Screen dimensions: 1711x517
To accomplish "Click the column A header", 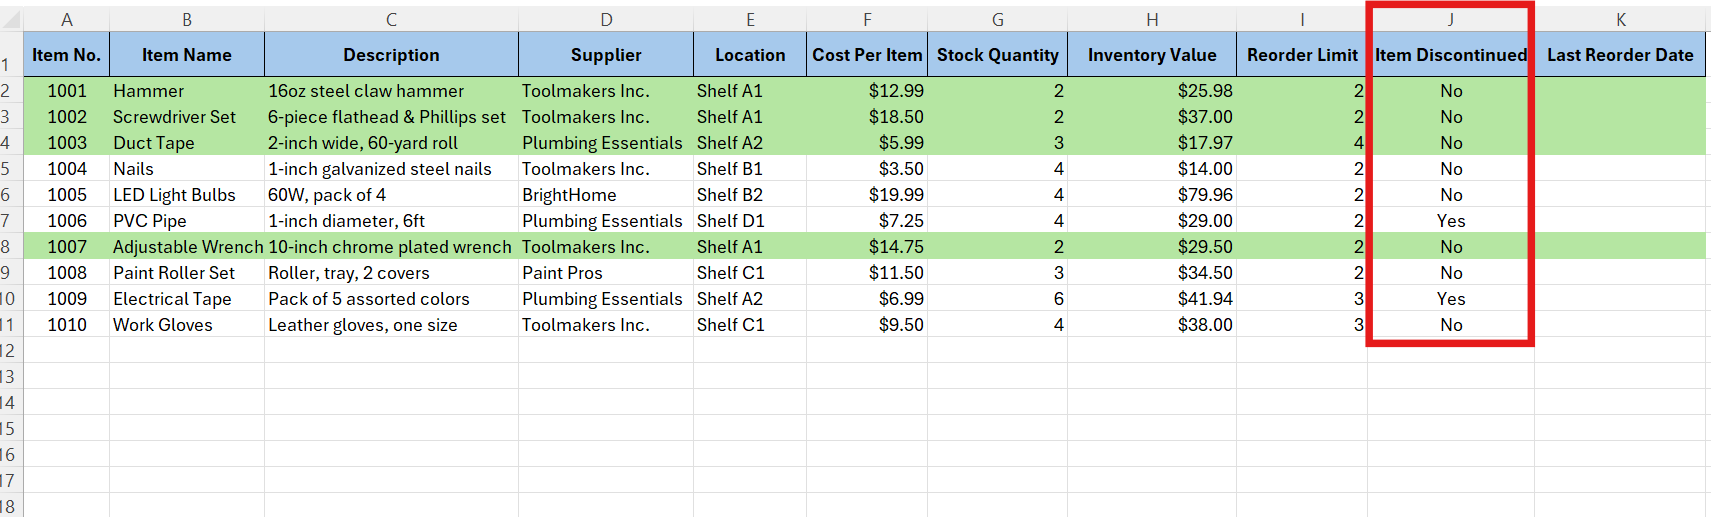I will click(x=66, y=19).
